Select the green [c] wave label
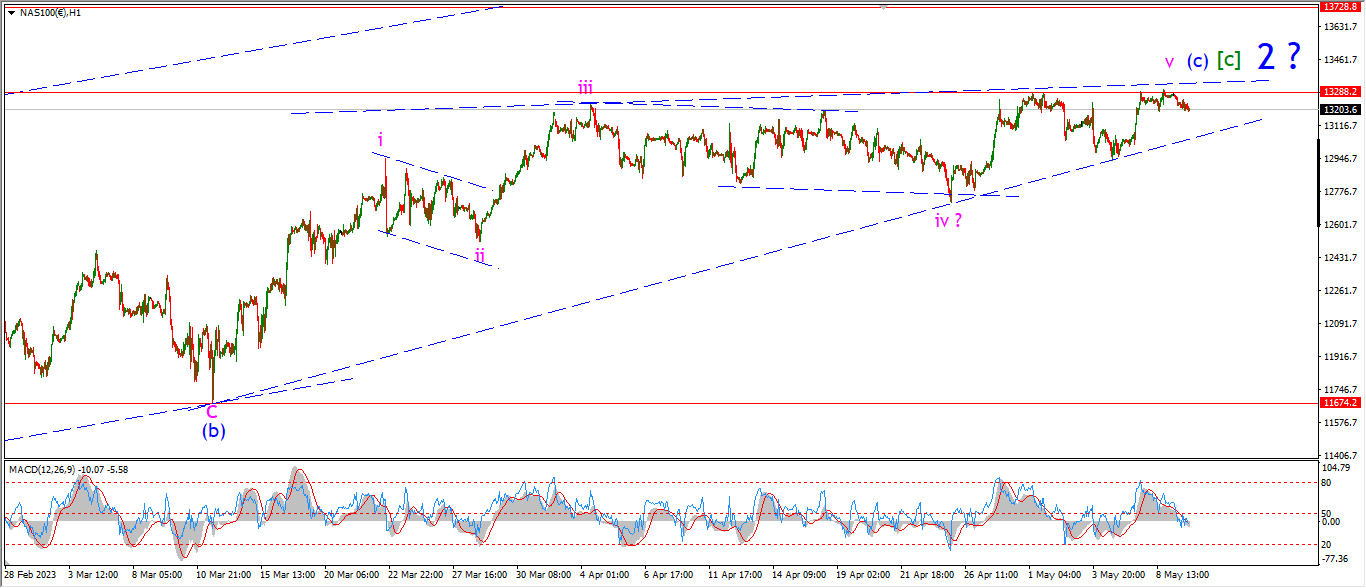Screen dimensions: 1366x588 1228,60
